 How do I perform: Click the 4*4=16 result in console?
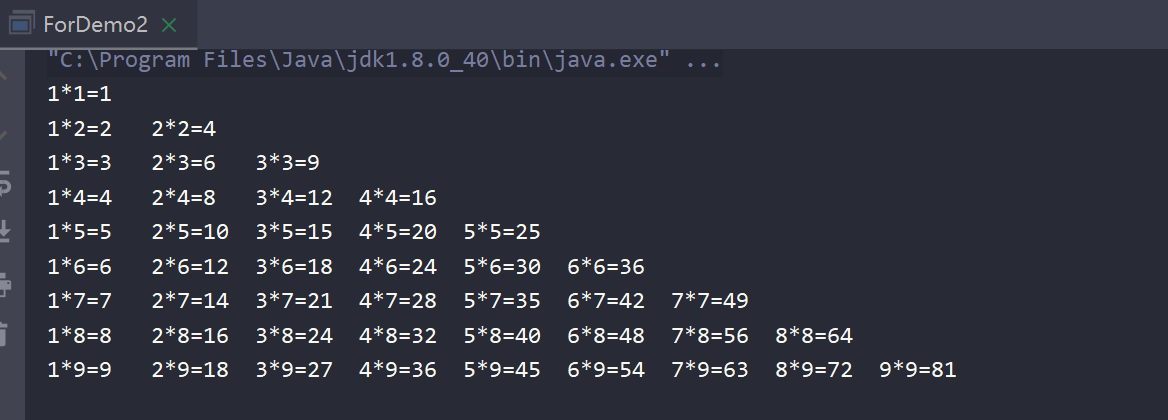(x=398, y=198)
